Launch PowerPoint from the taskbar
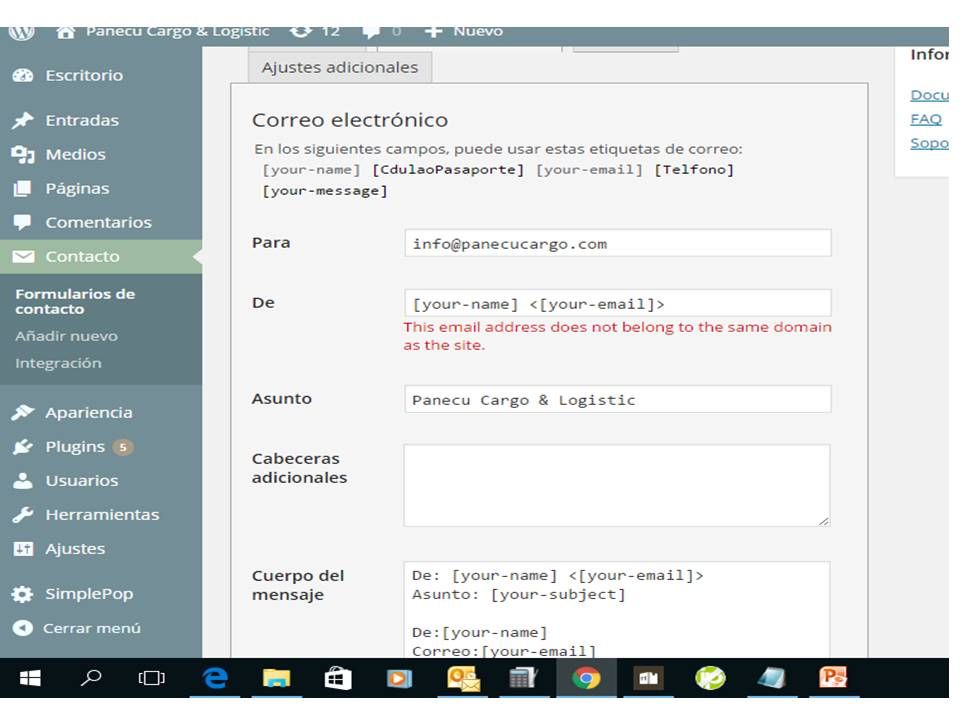This screenshot has height=720, width=960. 833,678
